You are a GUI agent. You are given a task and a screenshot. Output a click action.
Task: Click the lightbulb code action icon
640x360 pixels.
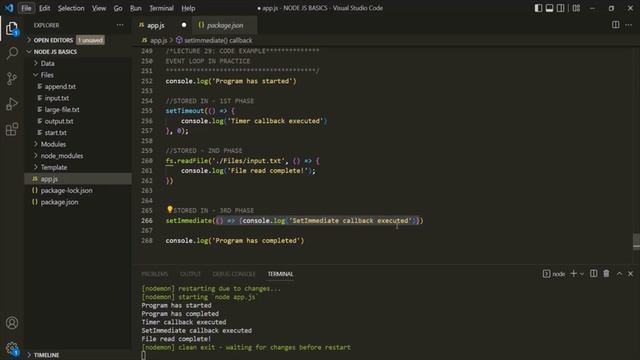point(170,209)
